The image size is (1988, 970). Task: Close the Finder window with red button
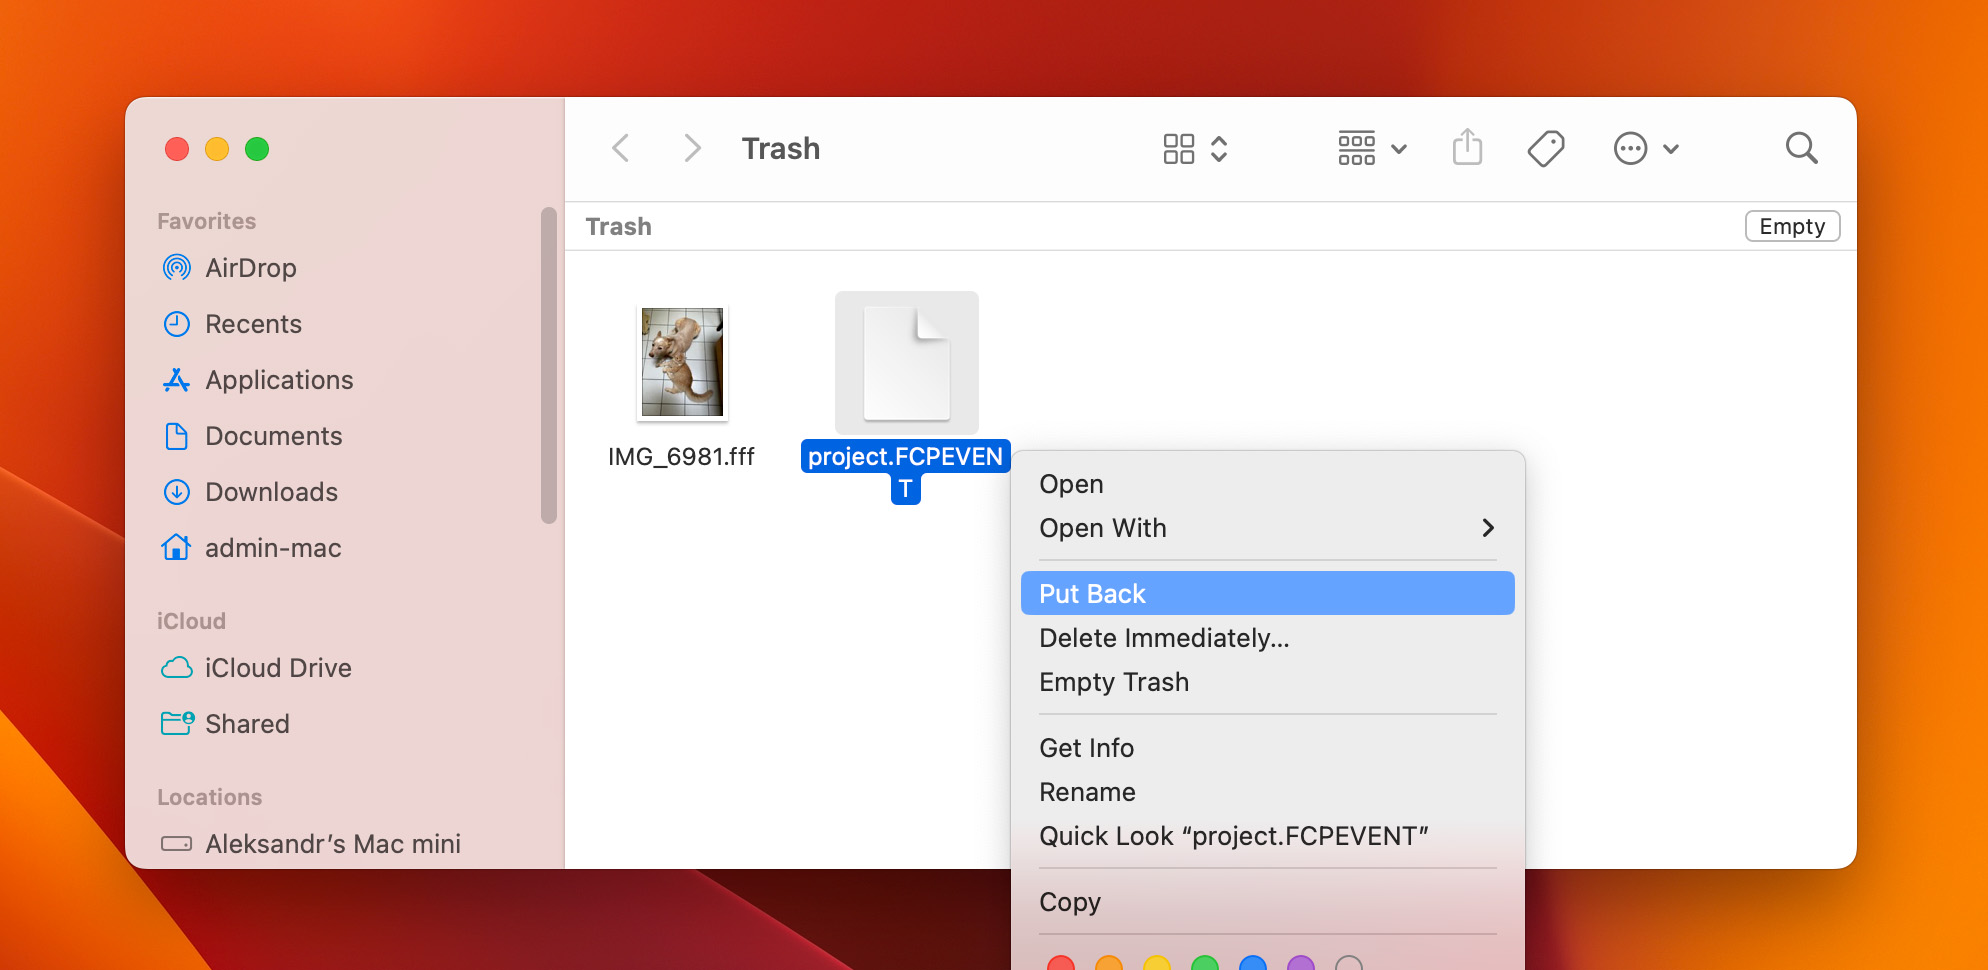177,149
